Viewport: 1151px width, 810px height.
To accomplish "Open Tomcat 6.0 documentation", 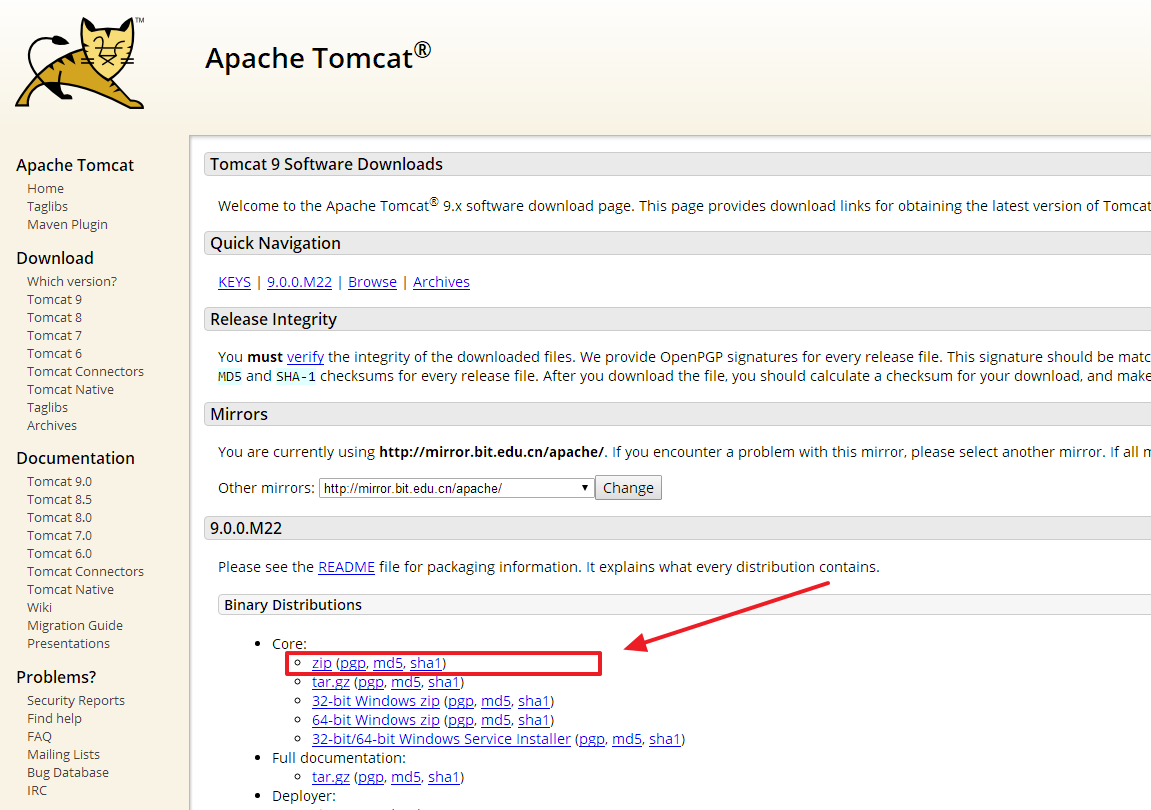I will click(x=59, y=554).
